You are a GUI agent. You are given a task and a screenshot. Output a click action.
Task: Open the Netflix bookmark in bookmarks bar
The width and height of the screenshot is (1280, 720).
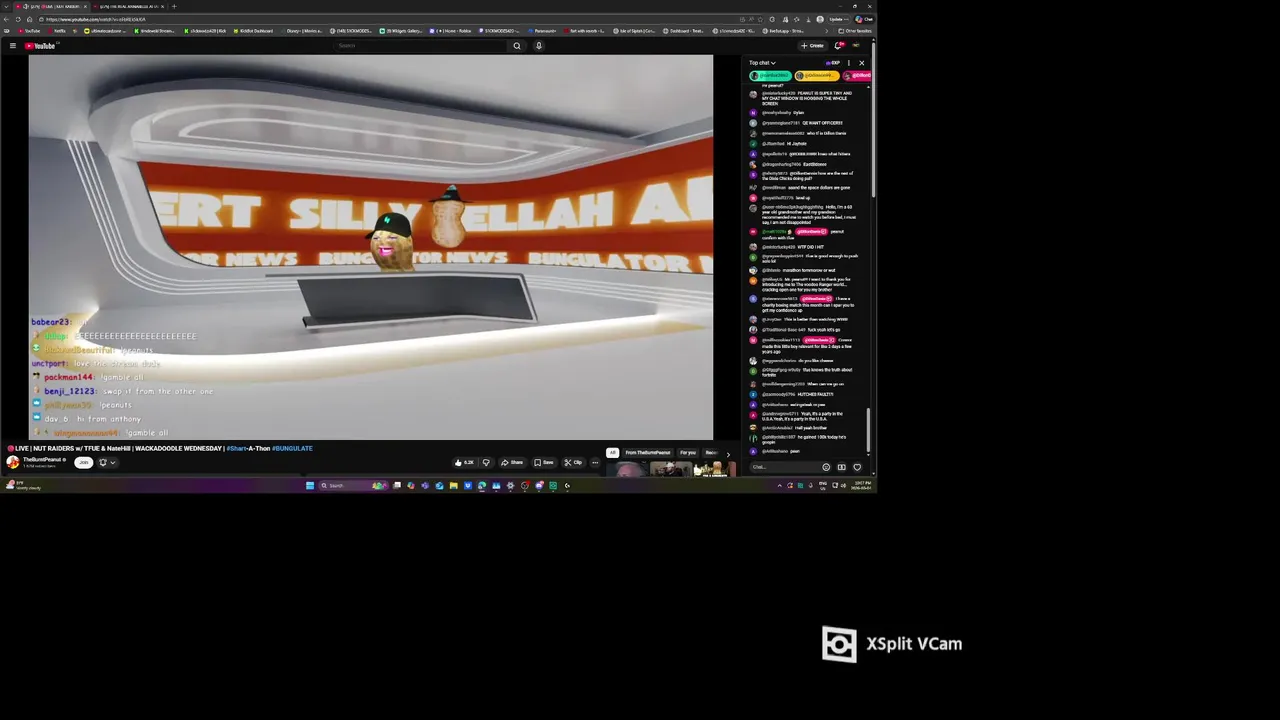tap(57, 31)
